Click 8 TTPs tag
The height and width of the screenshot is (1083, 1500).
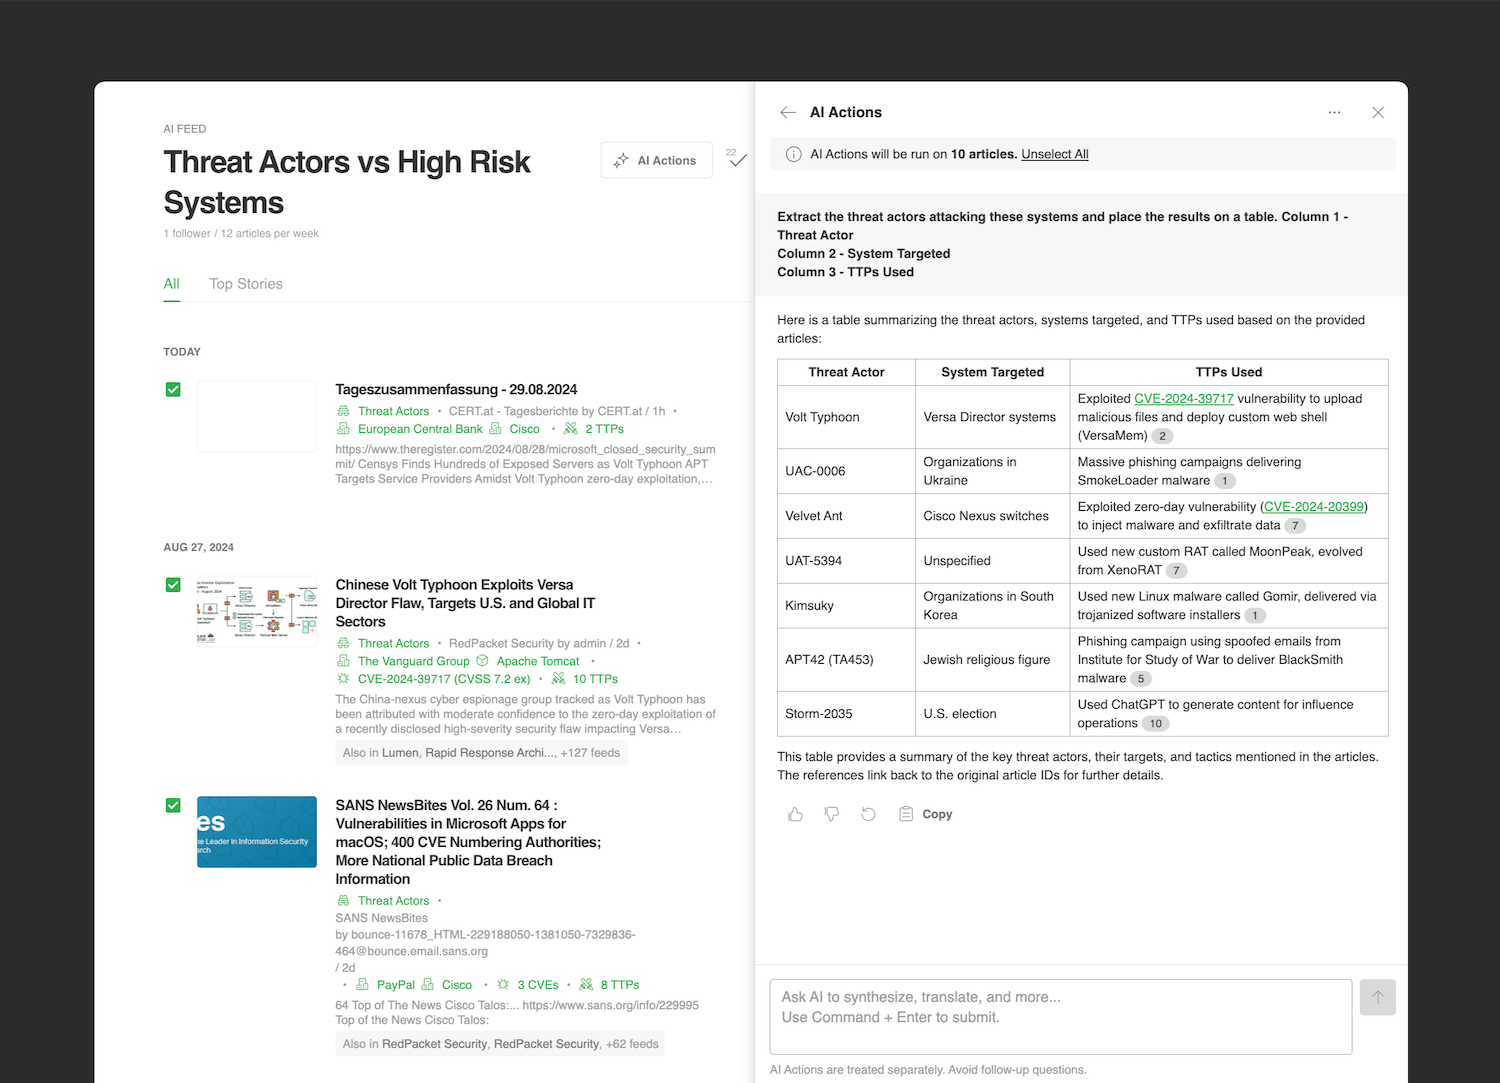620,985
